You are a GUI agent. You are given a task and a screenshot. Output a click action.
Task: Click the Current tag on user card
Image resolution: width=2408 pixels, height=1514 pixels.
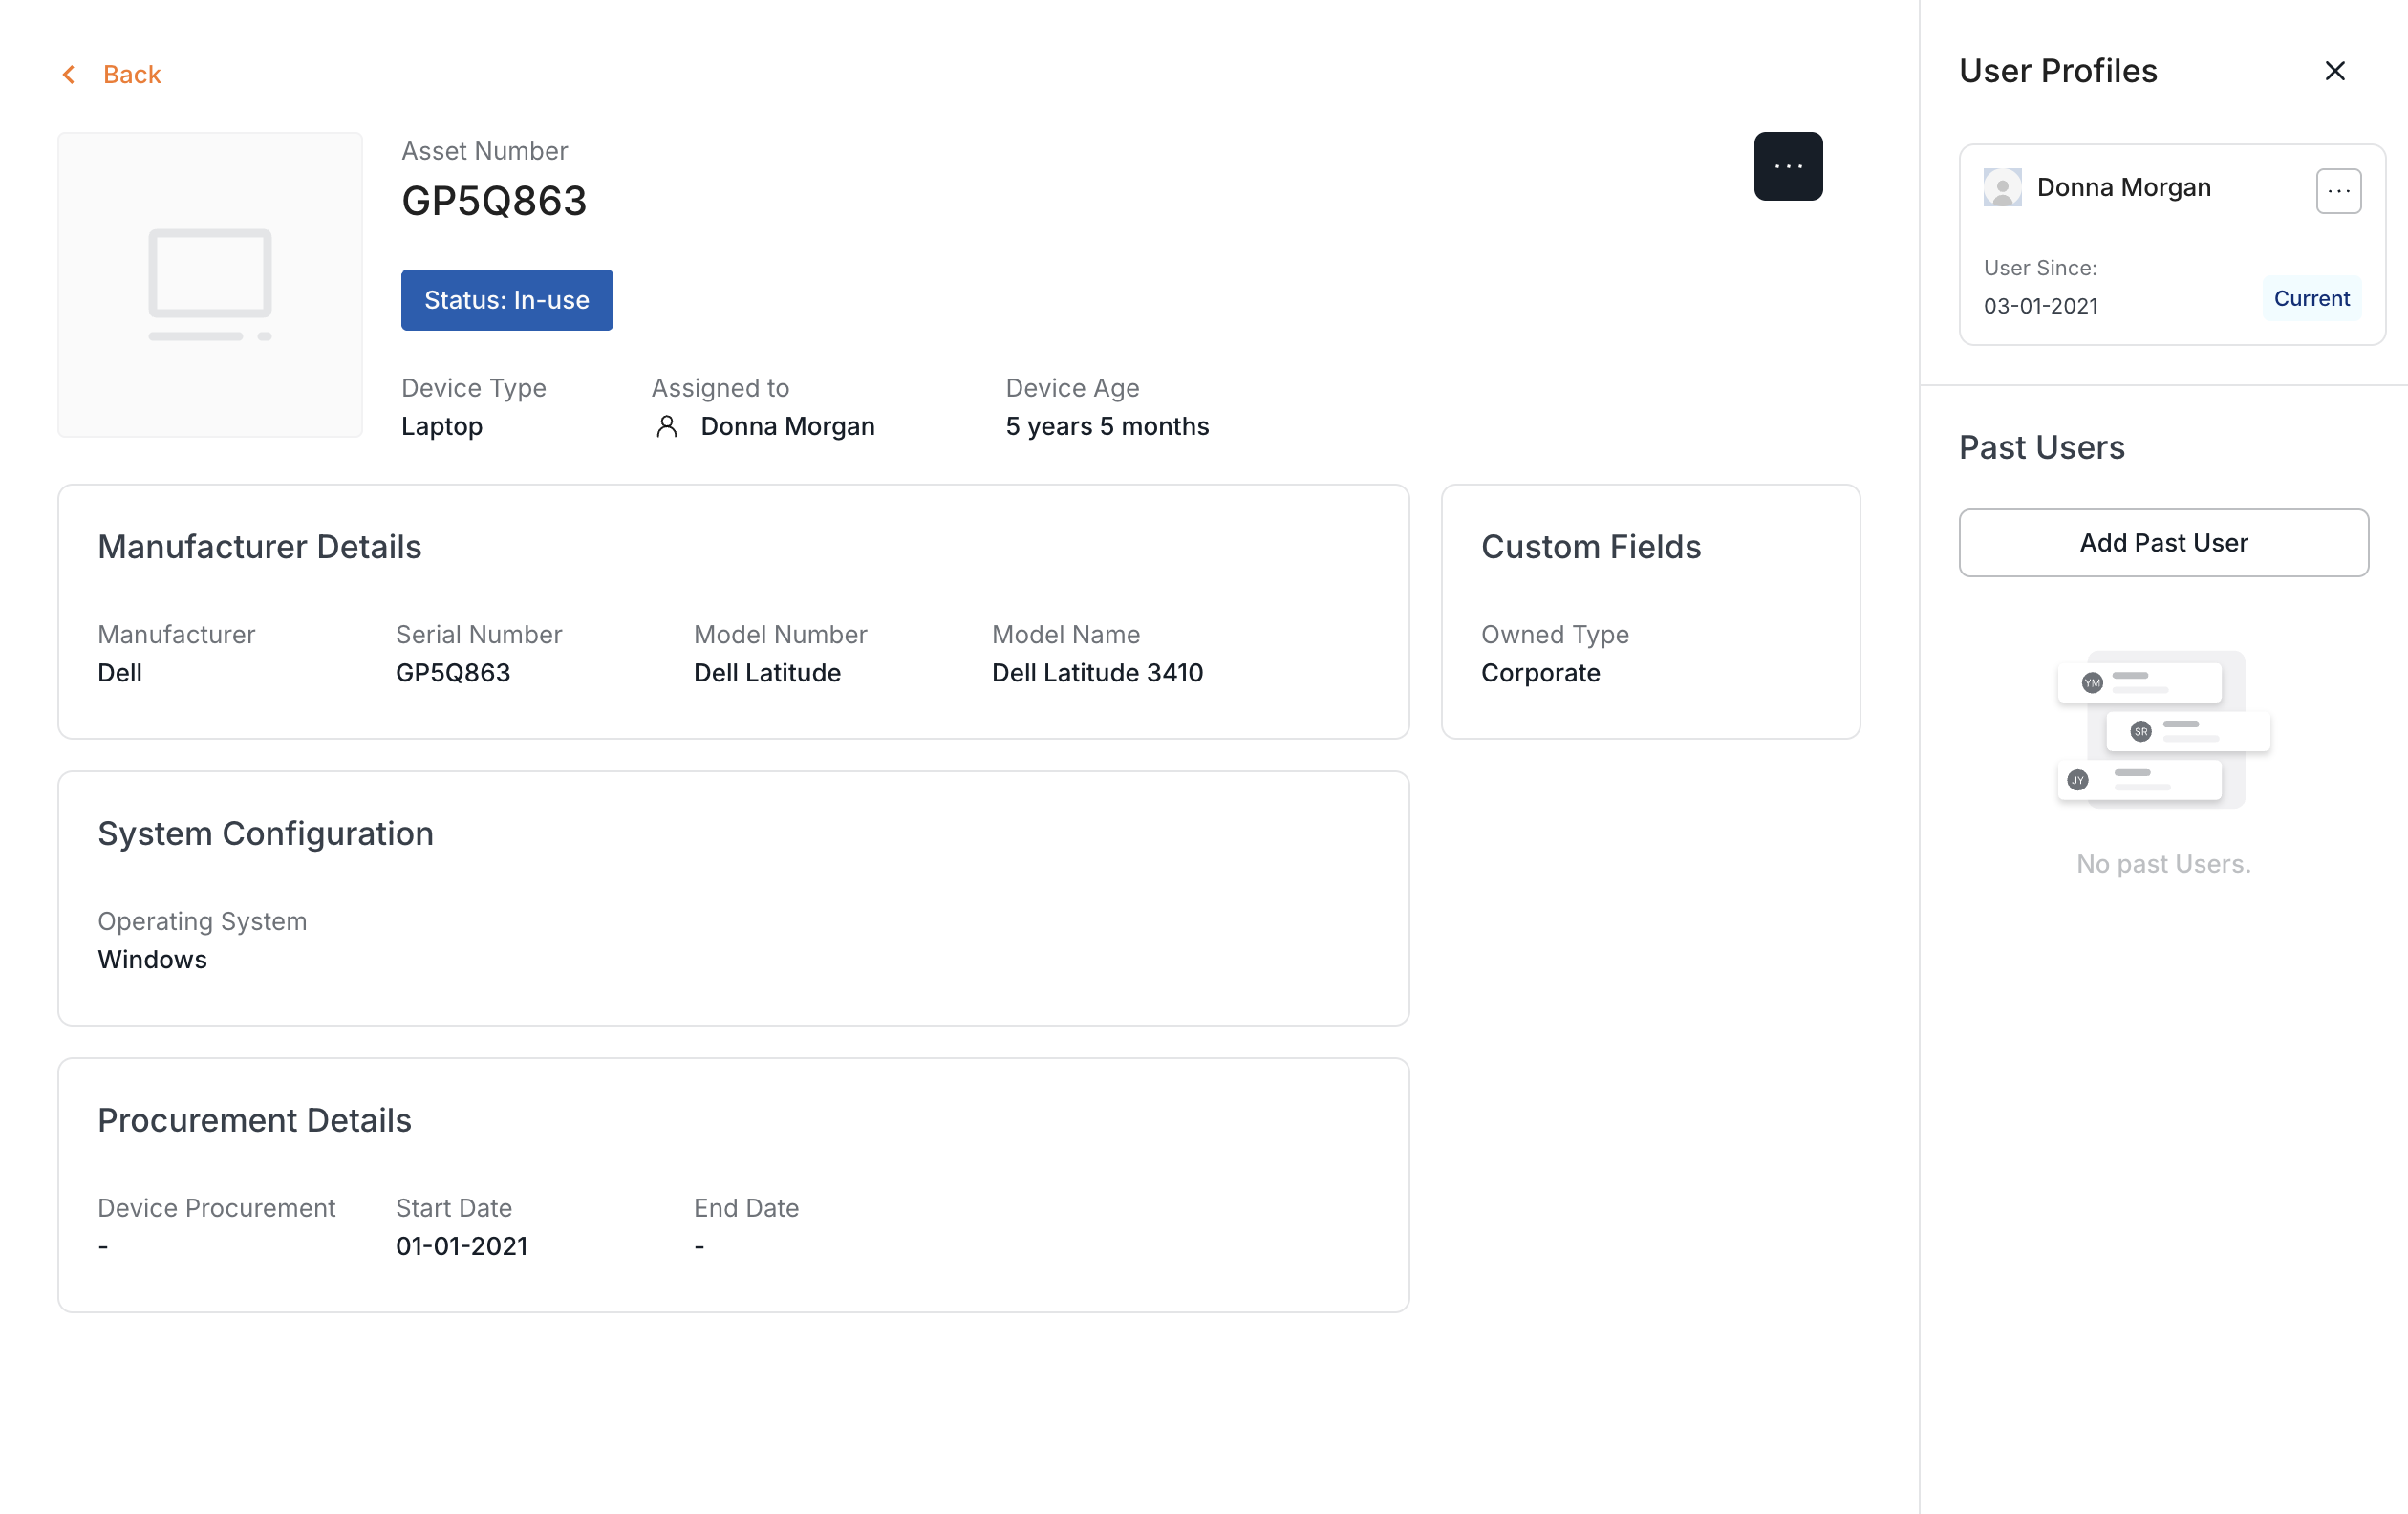click(2311, 298)
